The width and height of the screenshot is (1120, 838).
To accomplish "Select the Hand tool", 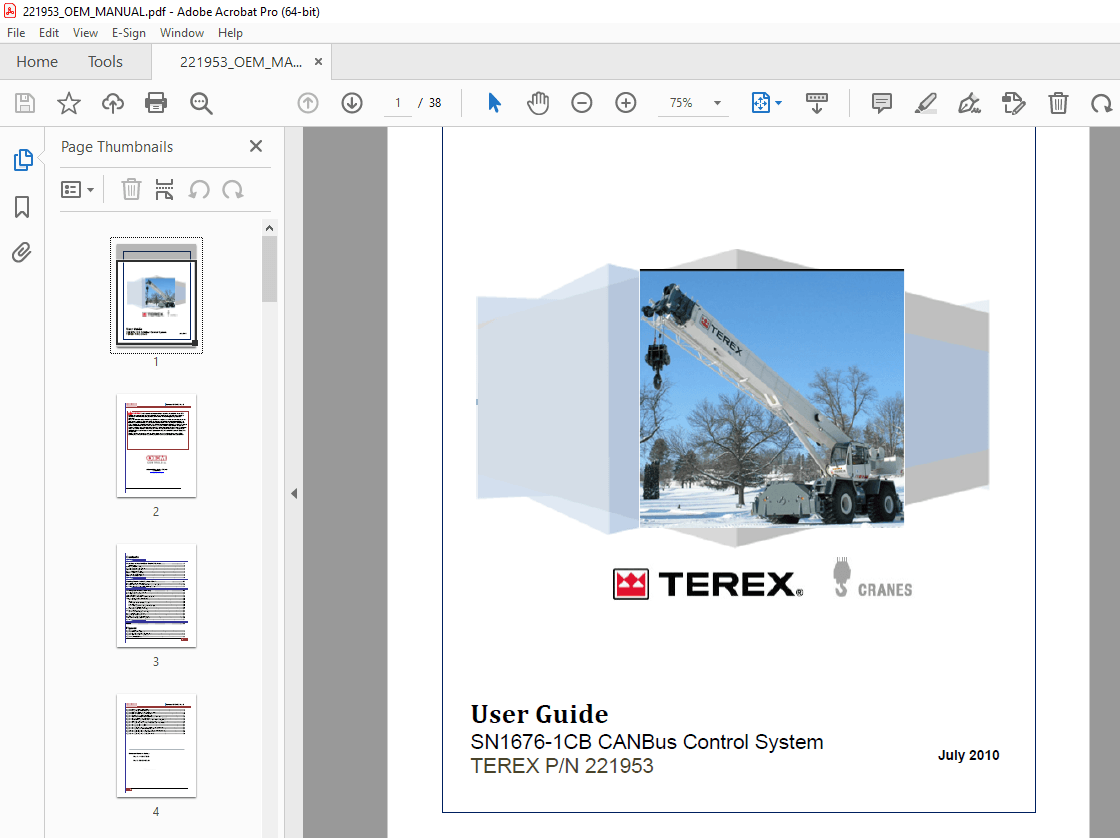I will pos(538,103).
